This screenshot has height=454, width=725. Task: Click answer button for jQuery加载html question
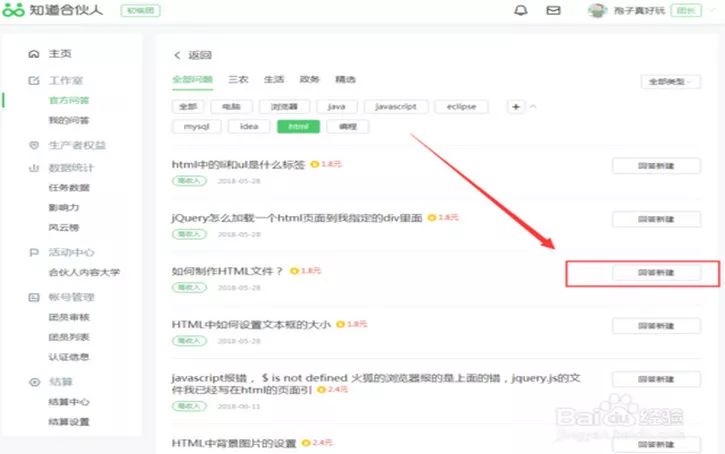pyautogui.click(x=656, y=219)
